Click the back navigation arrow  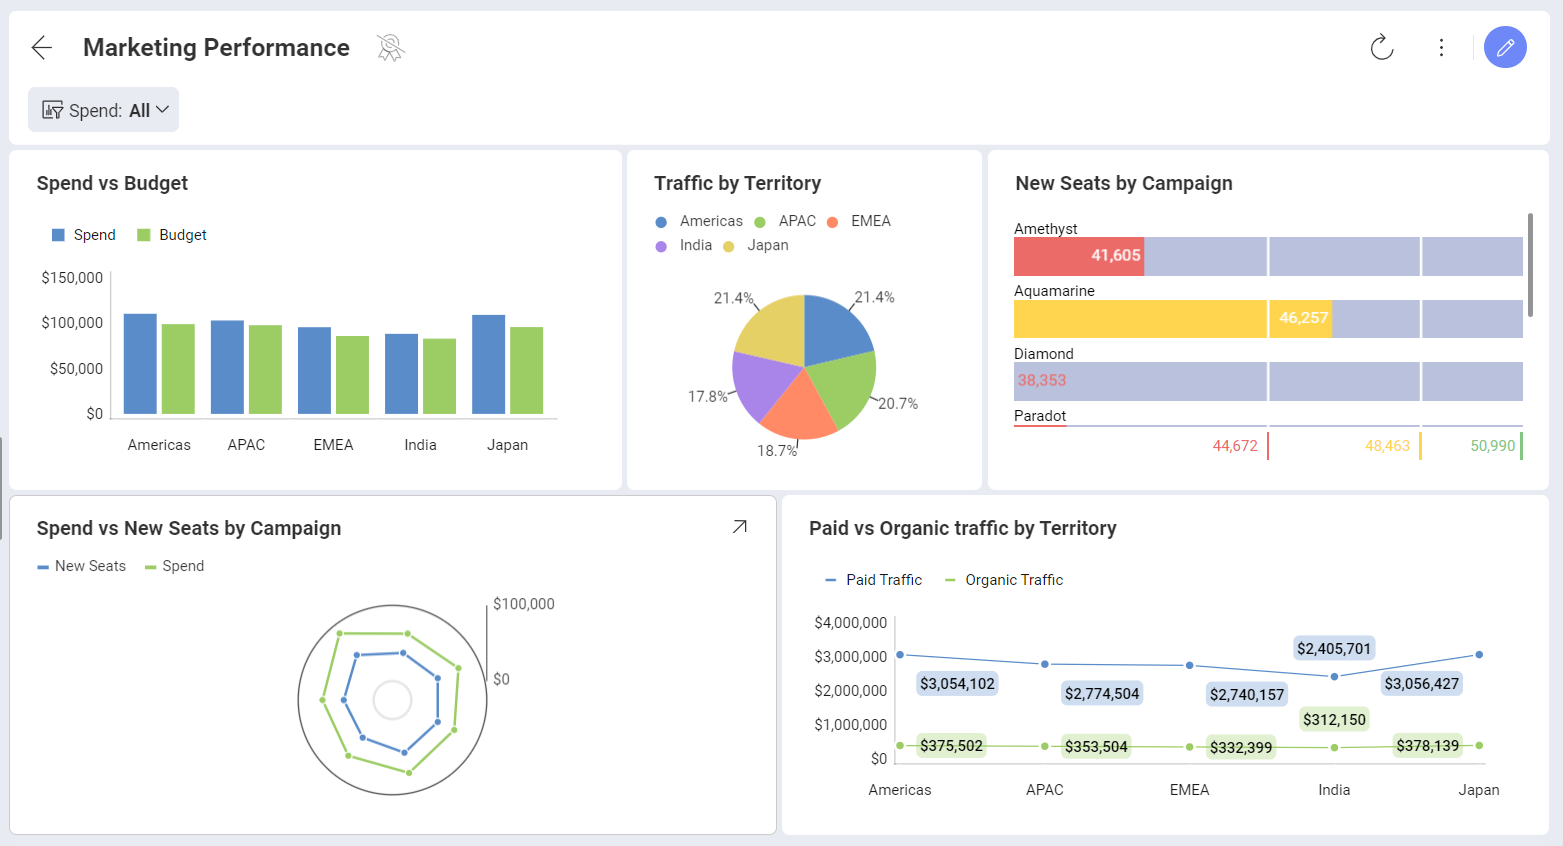pos(41,47)
